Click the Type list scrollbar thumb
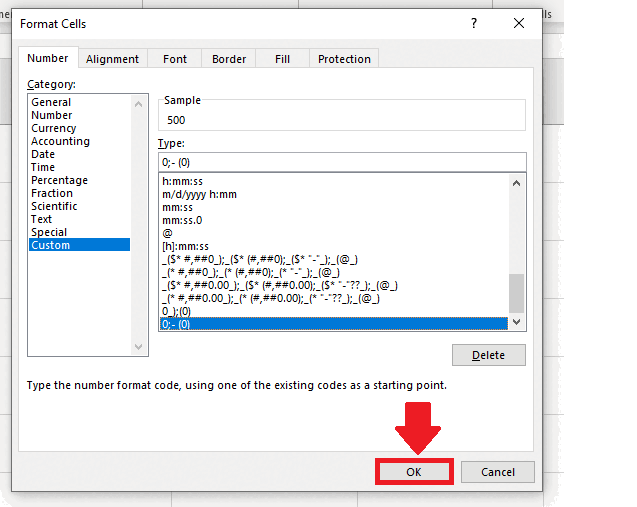The height and width of the screenshot is (507, 637). (x=516, y=293)
